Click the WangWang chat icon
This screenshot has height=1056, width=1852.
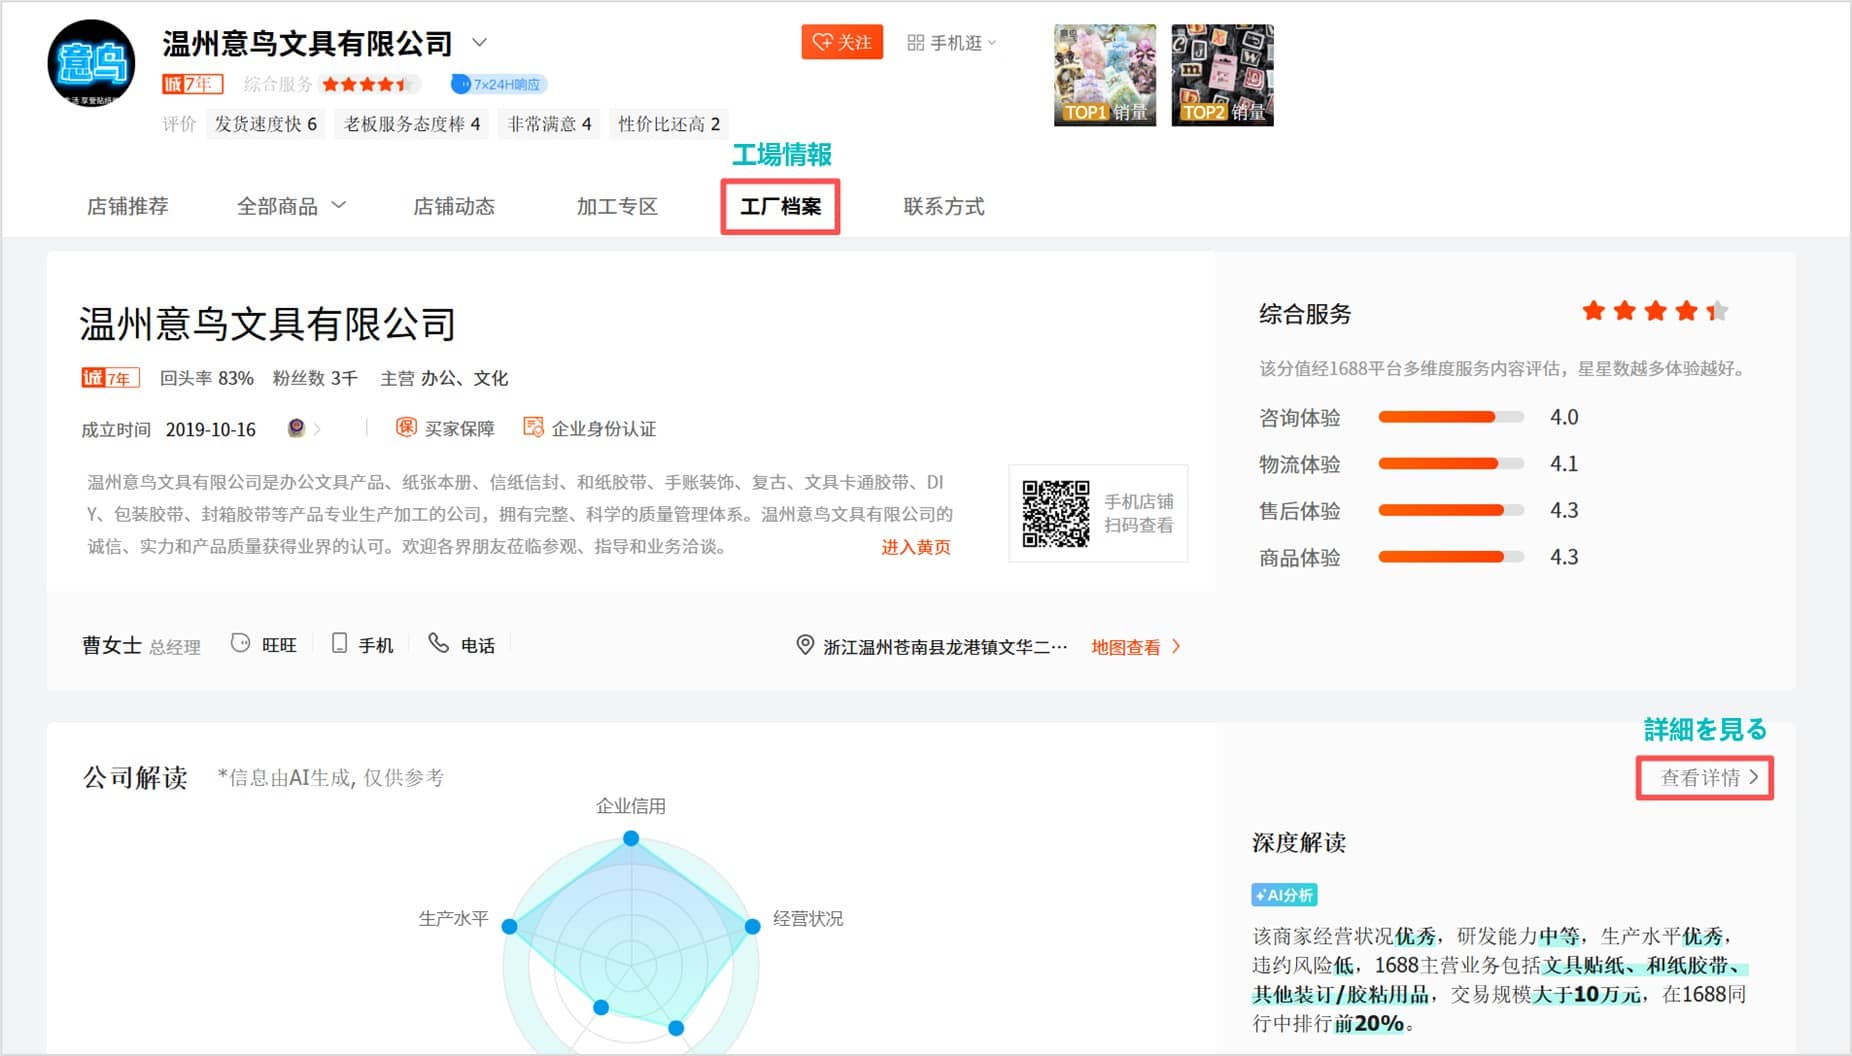[x=240, y=644]
